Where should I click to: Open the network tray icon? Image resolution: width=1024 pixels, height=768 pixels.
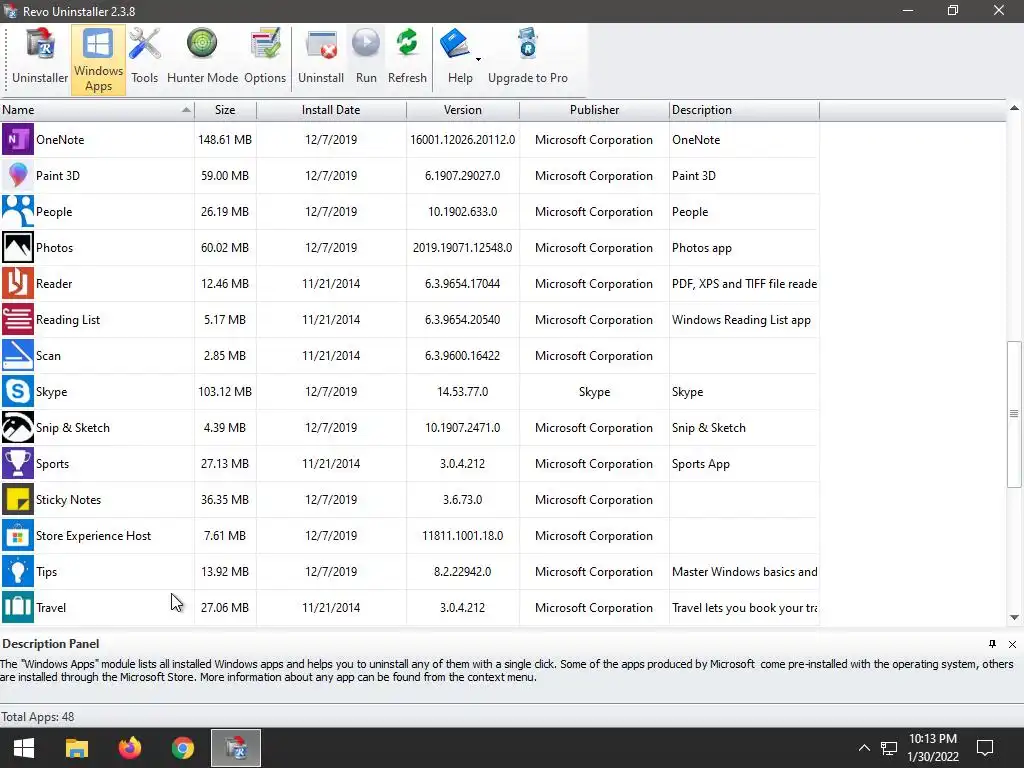(889, 748)
